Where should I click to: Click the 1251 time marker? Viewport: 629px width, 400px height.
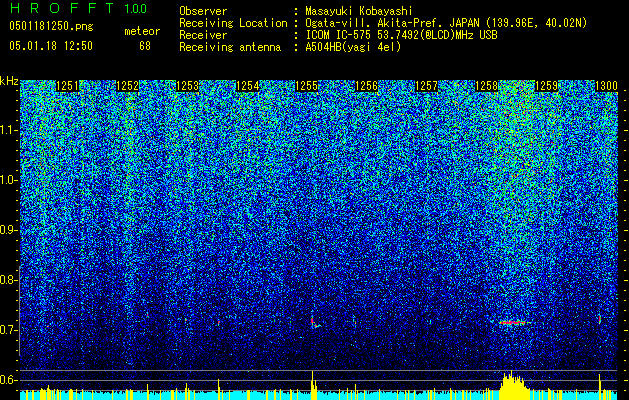(67, 86)
